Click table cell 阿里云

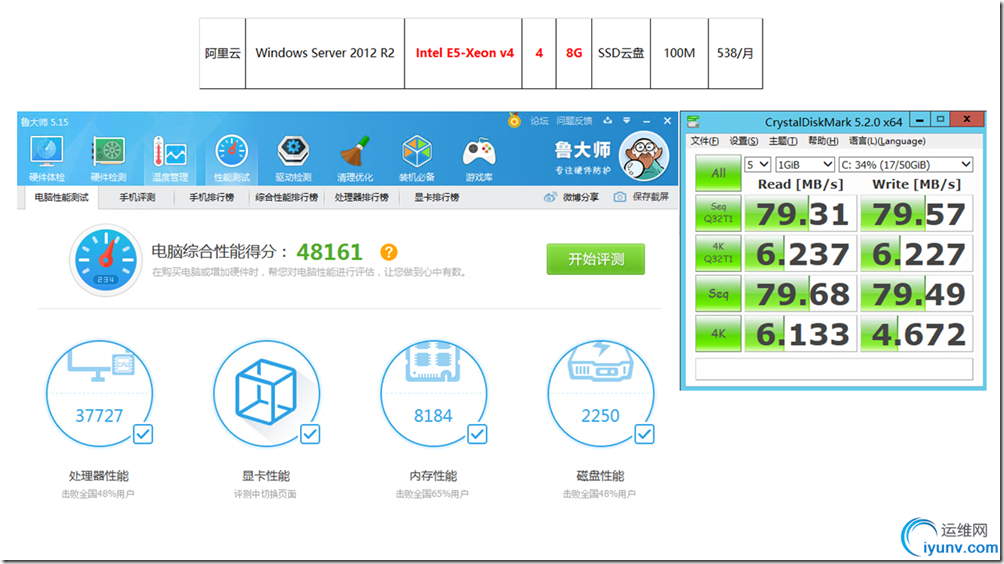[222, 53]
